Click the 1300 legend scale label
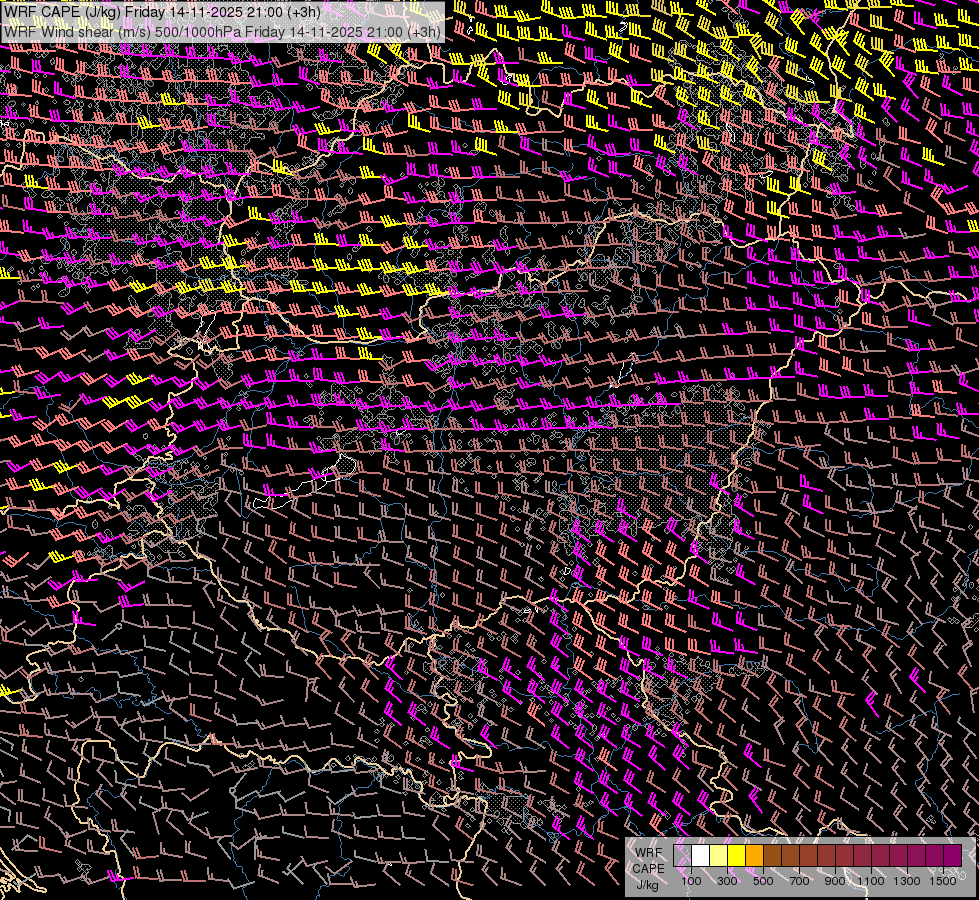Image resolution: width=979 pixels, height=900 pixels. (x=907, y=881)
